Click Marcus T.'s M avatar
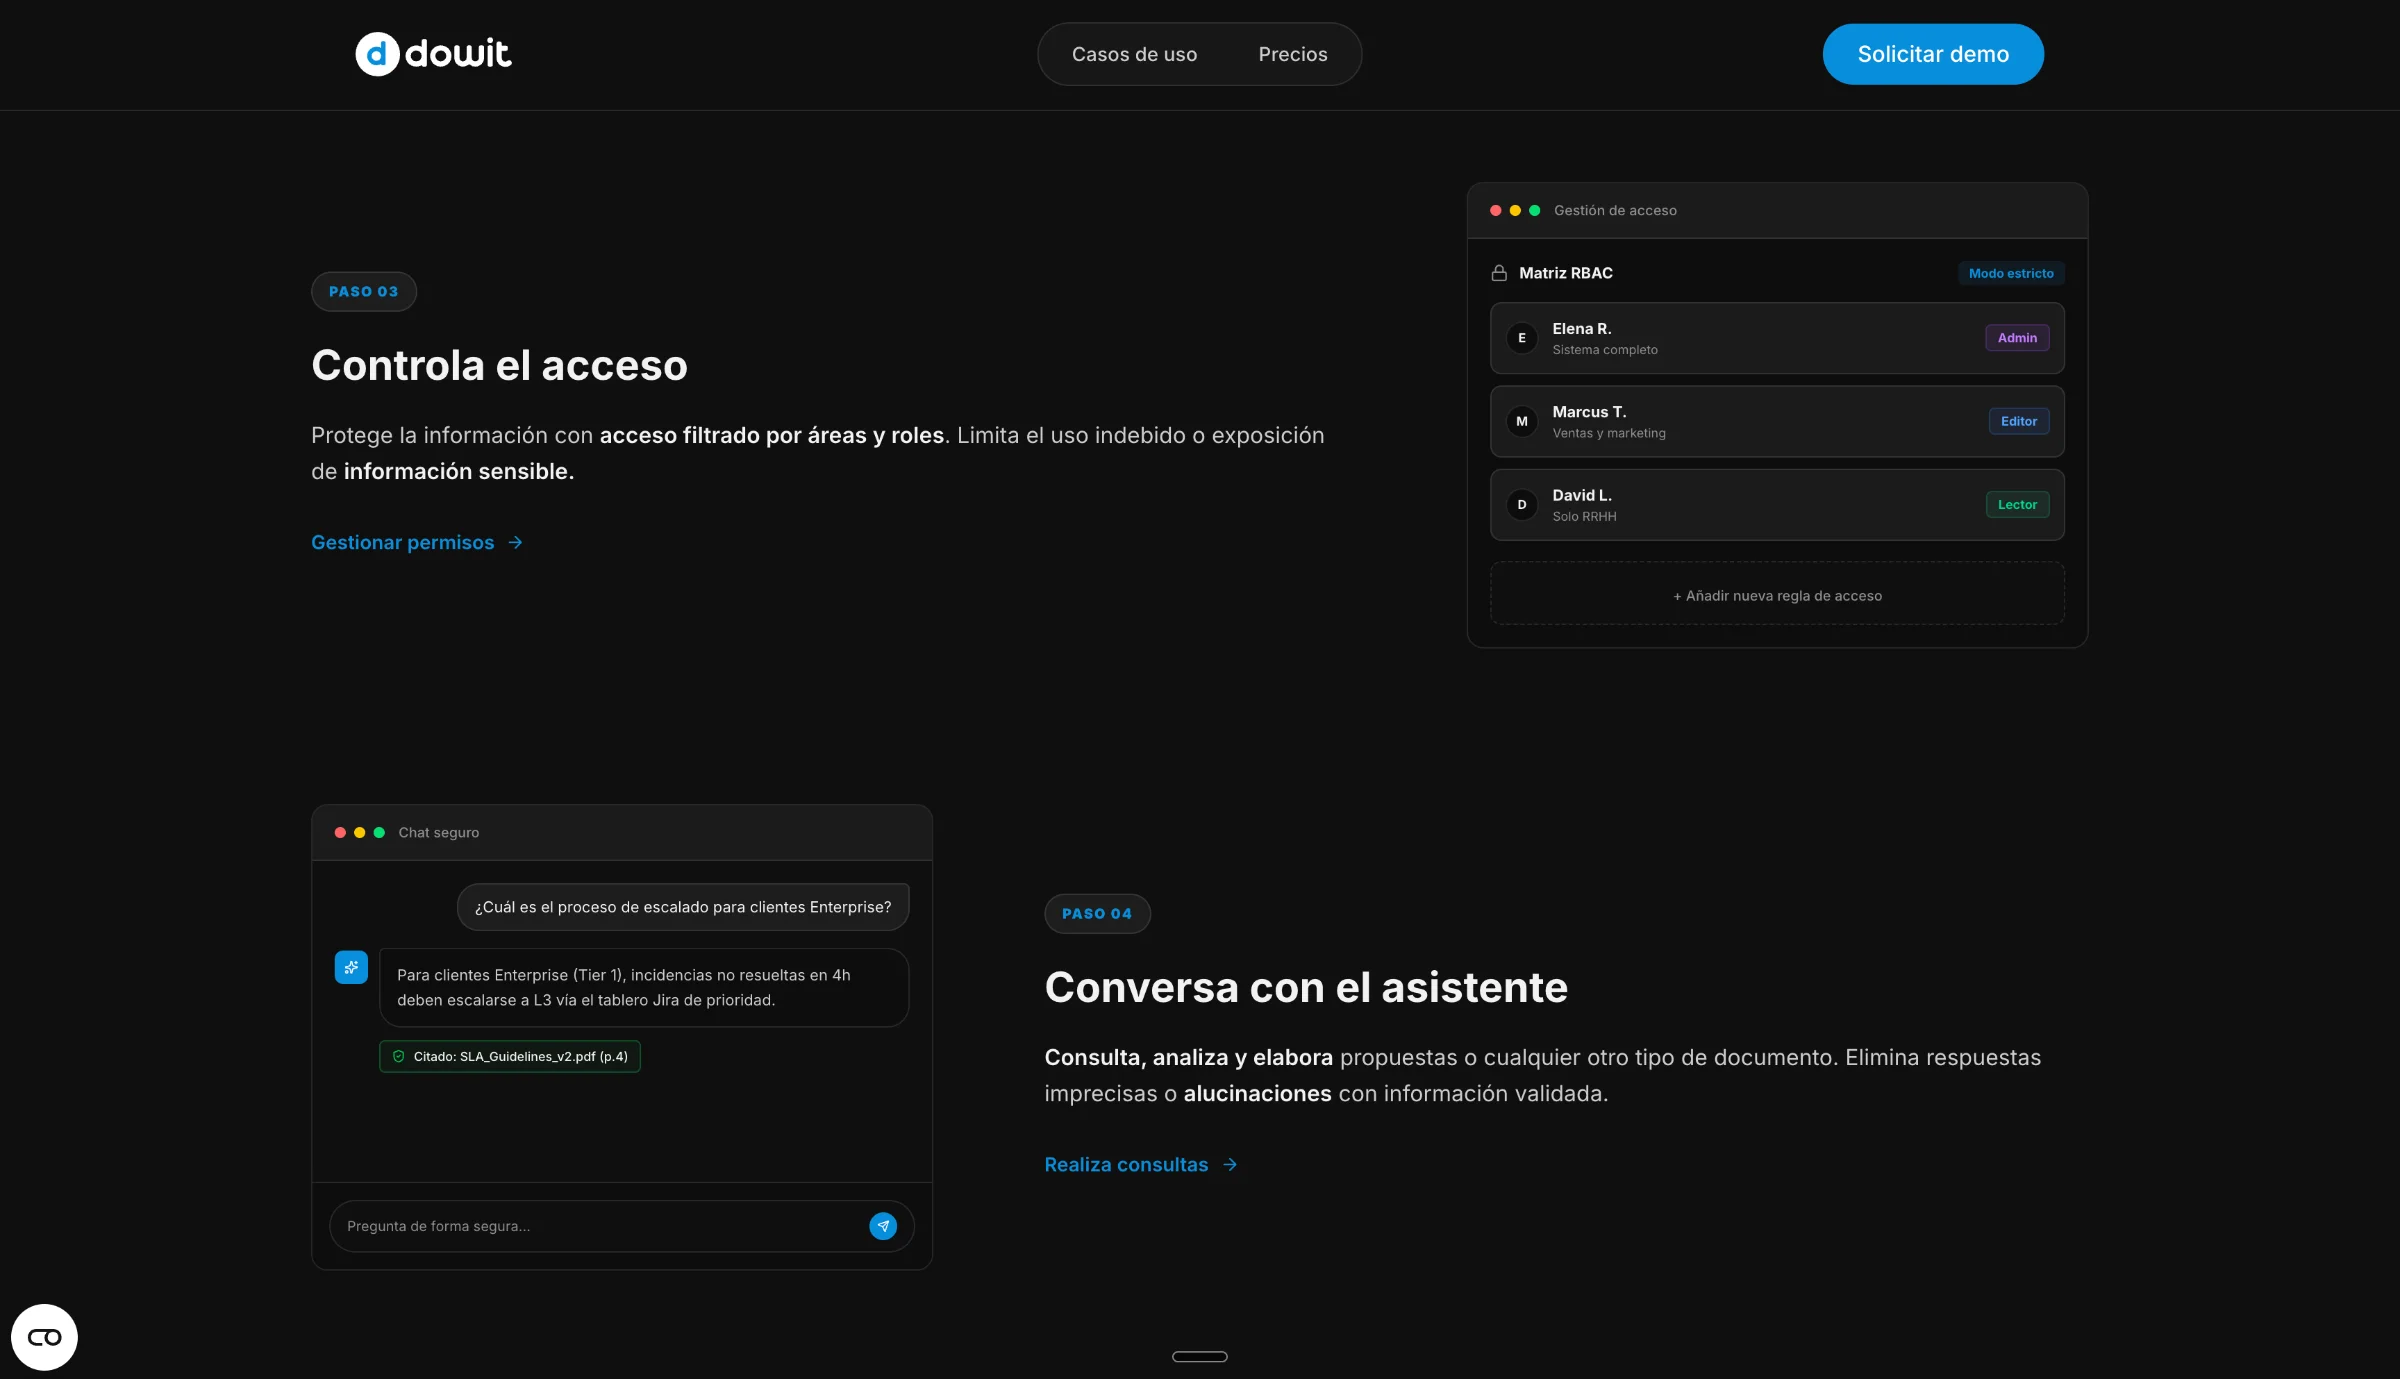The width and height of the screenshot is (2400, 1379). (1522, 421)
